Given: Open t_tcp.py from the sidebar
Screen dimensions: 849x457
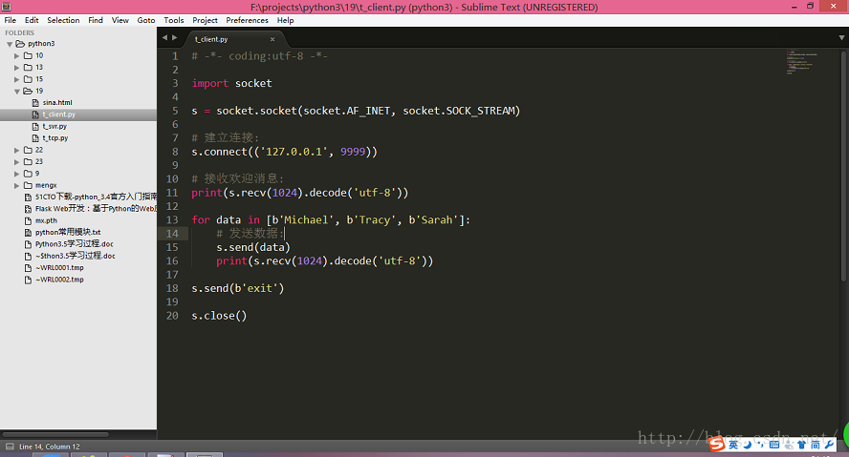Looking at the screenshot, I should [x=55, y=138].
